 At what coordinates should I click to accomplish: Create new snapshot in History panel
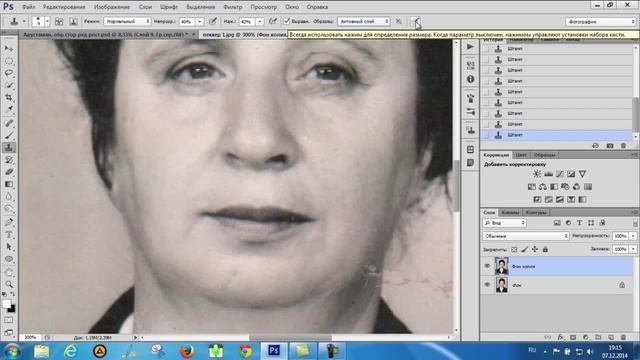pyautogui.click(x=610, y=146)
